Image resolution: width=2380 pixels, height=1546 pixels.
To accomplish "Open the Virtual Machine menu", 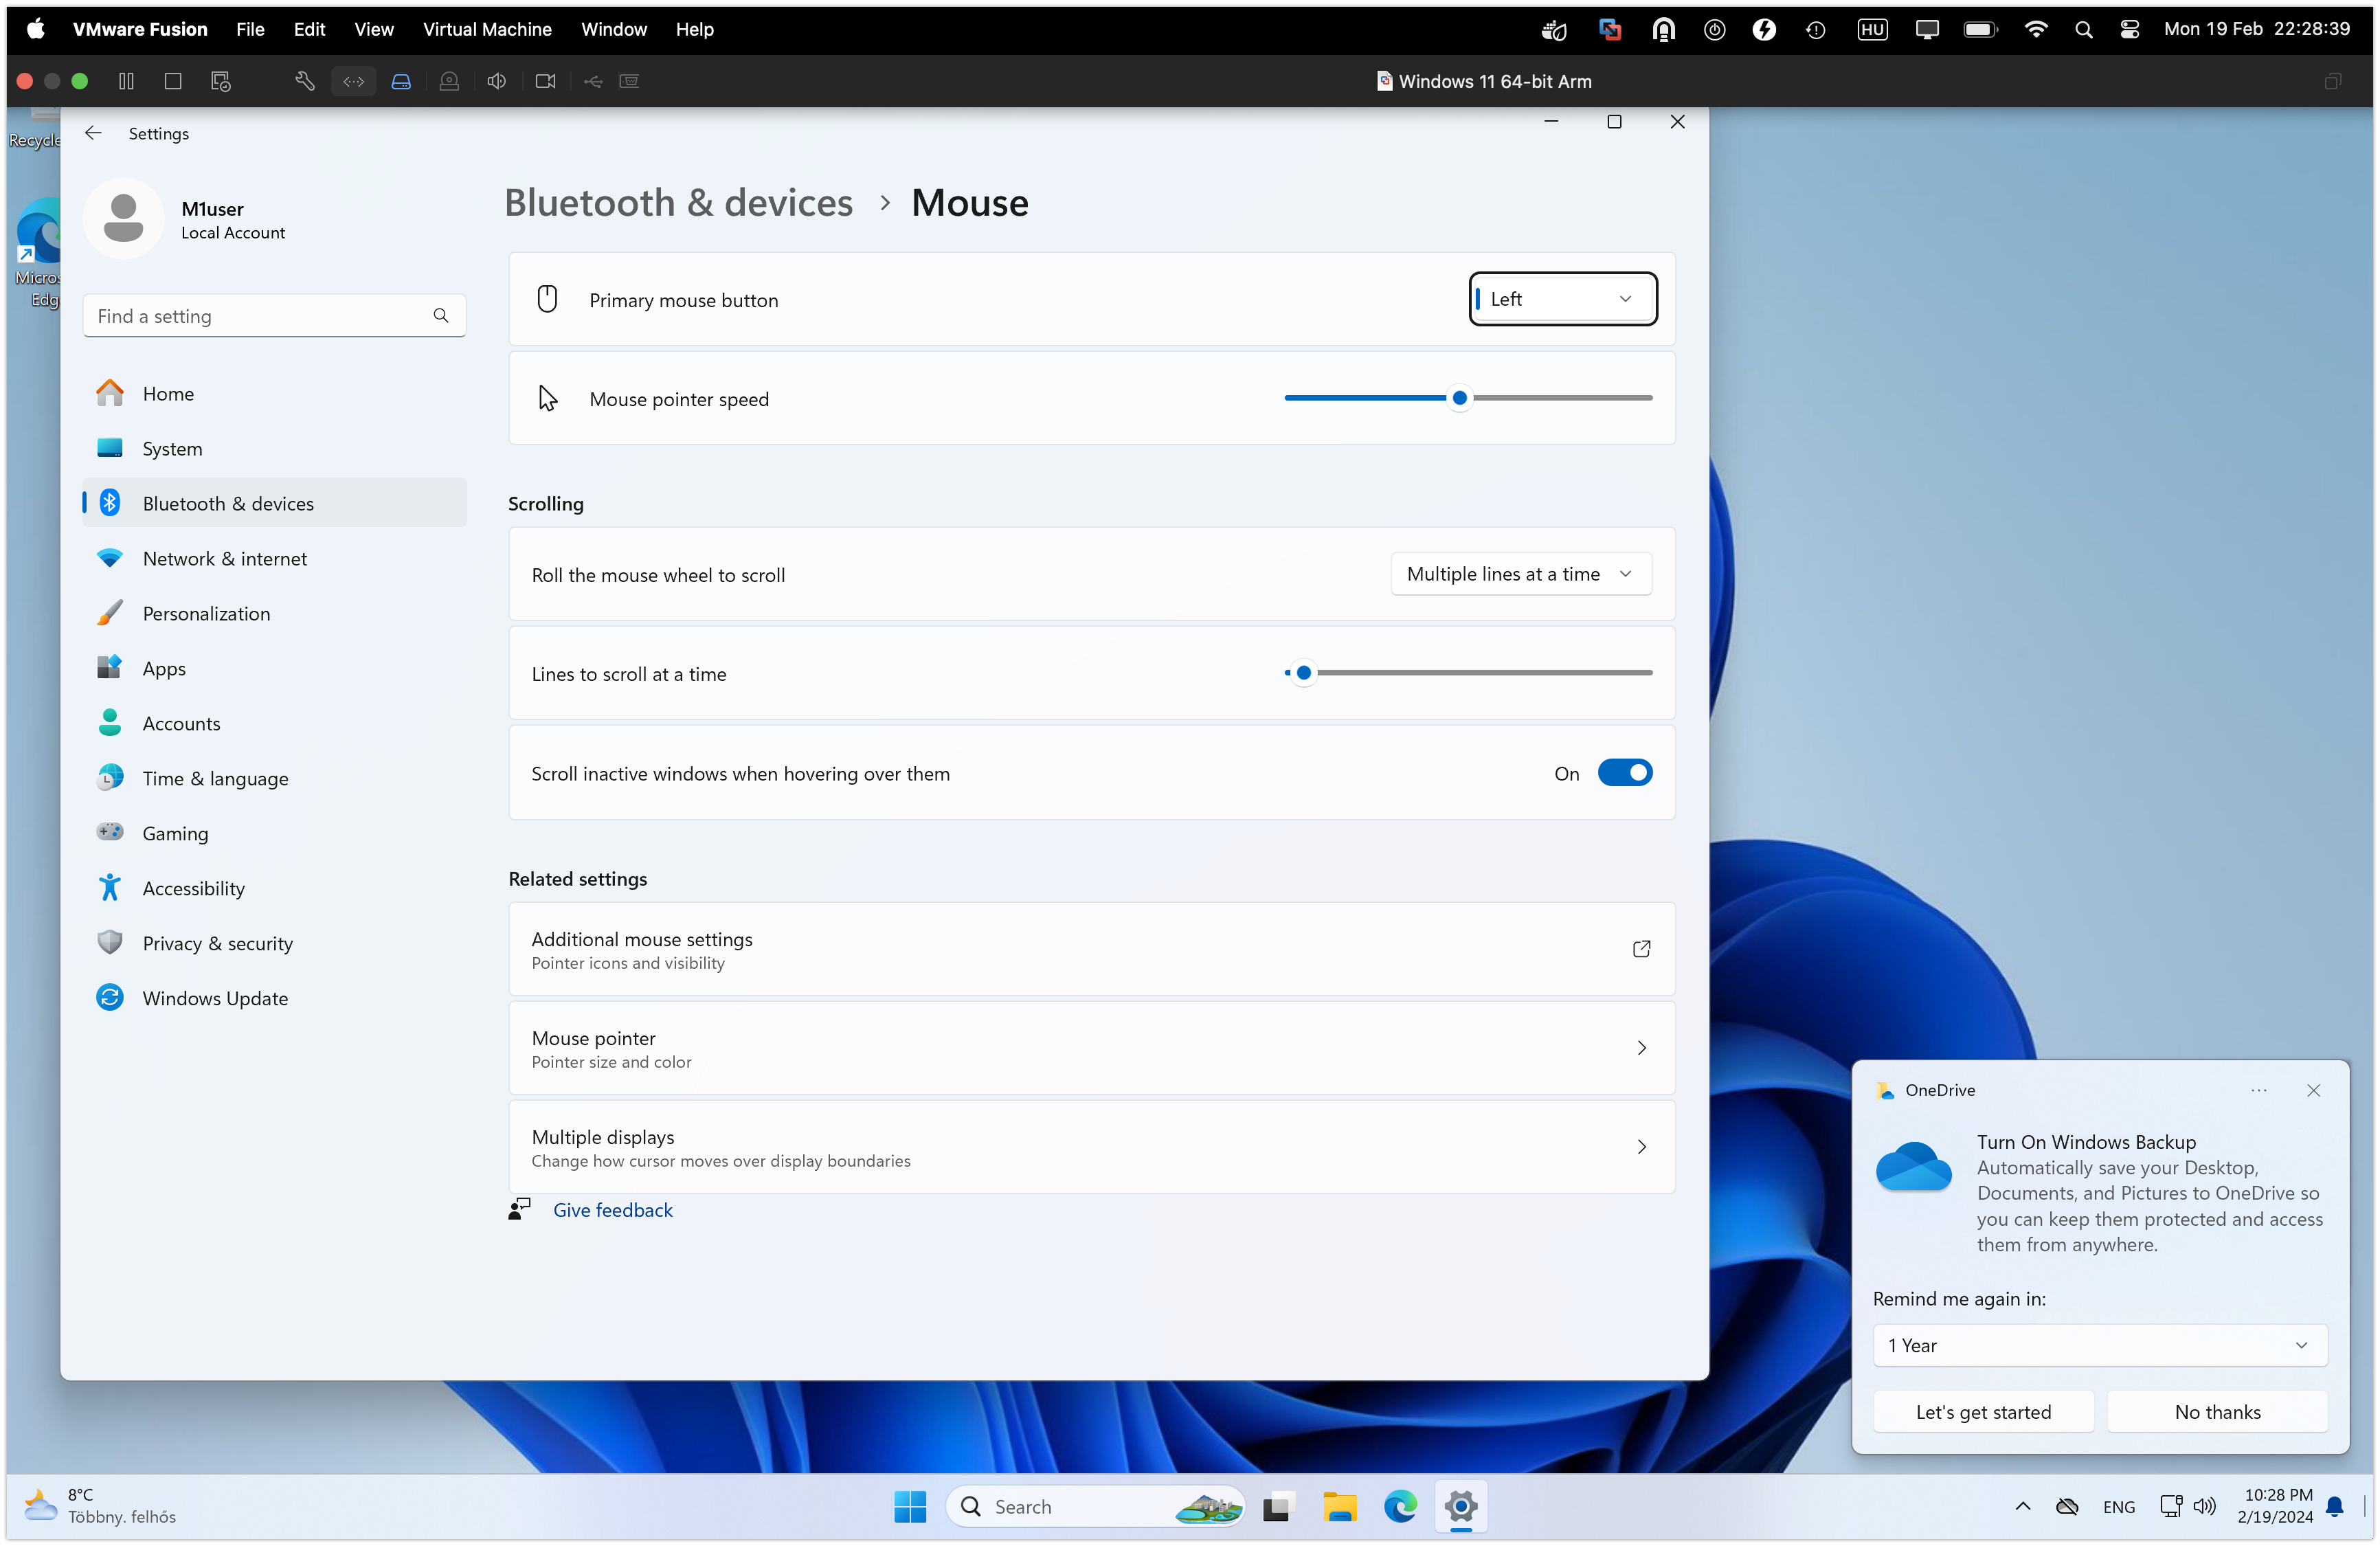I will [487, 29].
